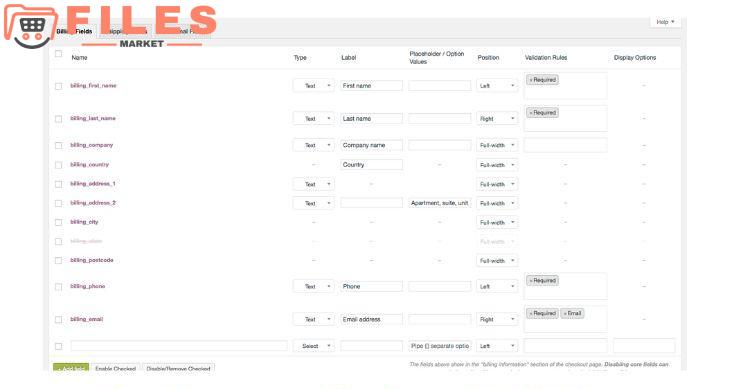The height and width of the screenshot is (389, 730).
Task: Open Position dropdown for billing_postcode
Action: coord(497,261)
